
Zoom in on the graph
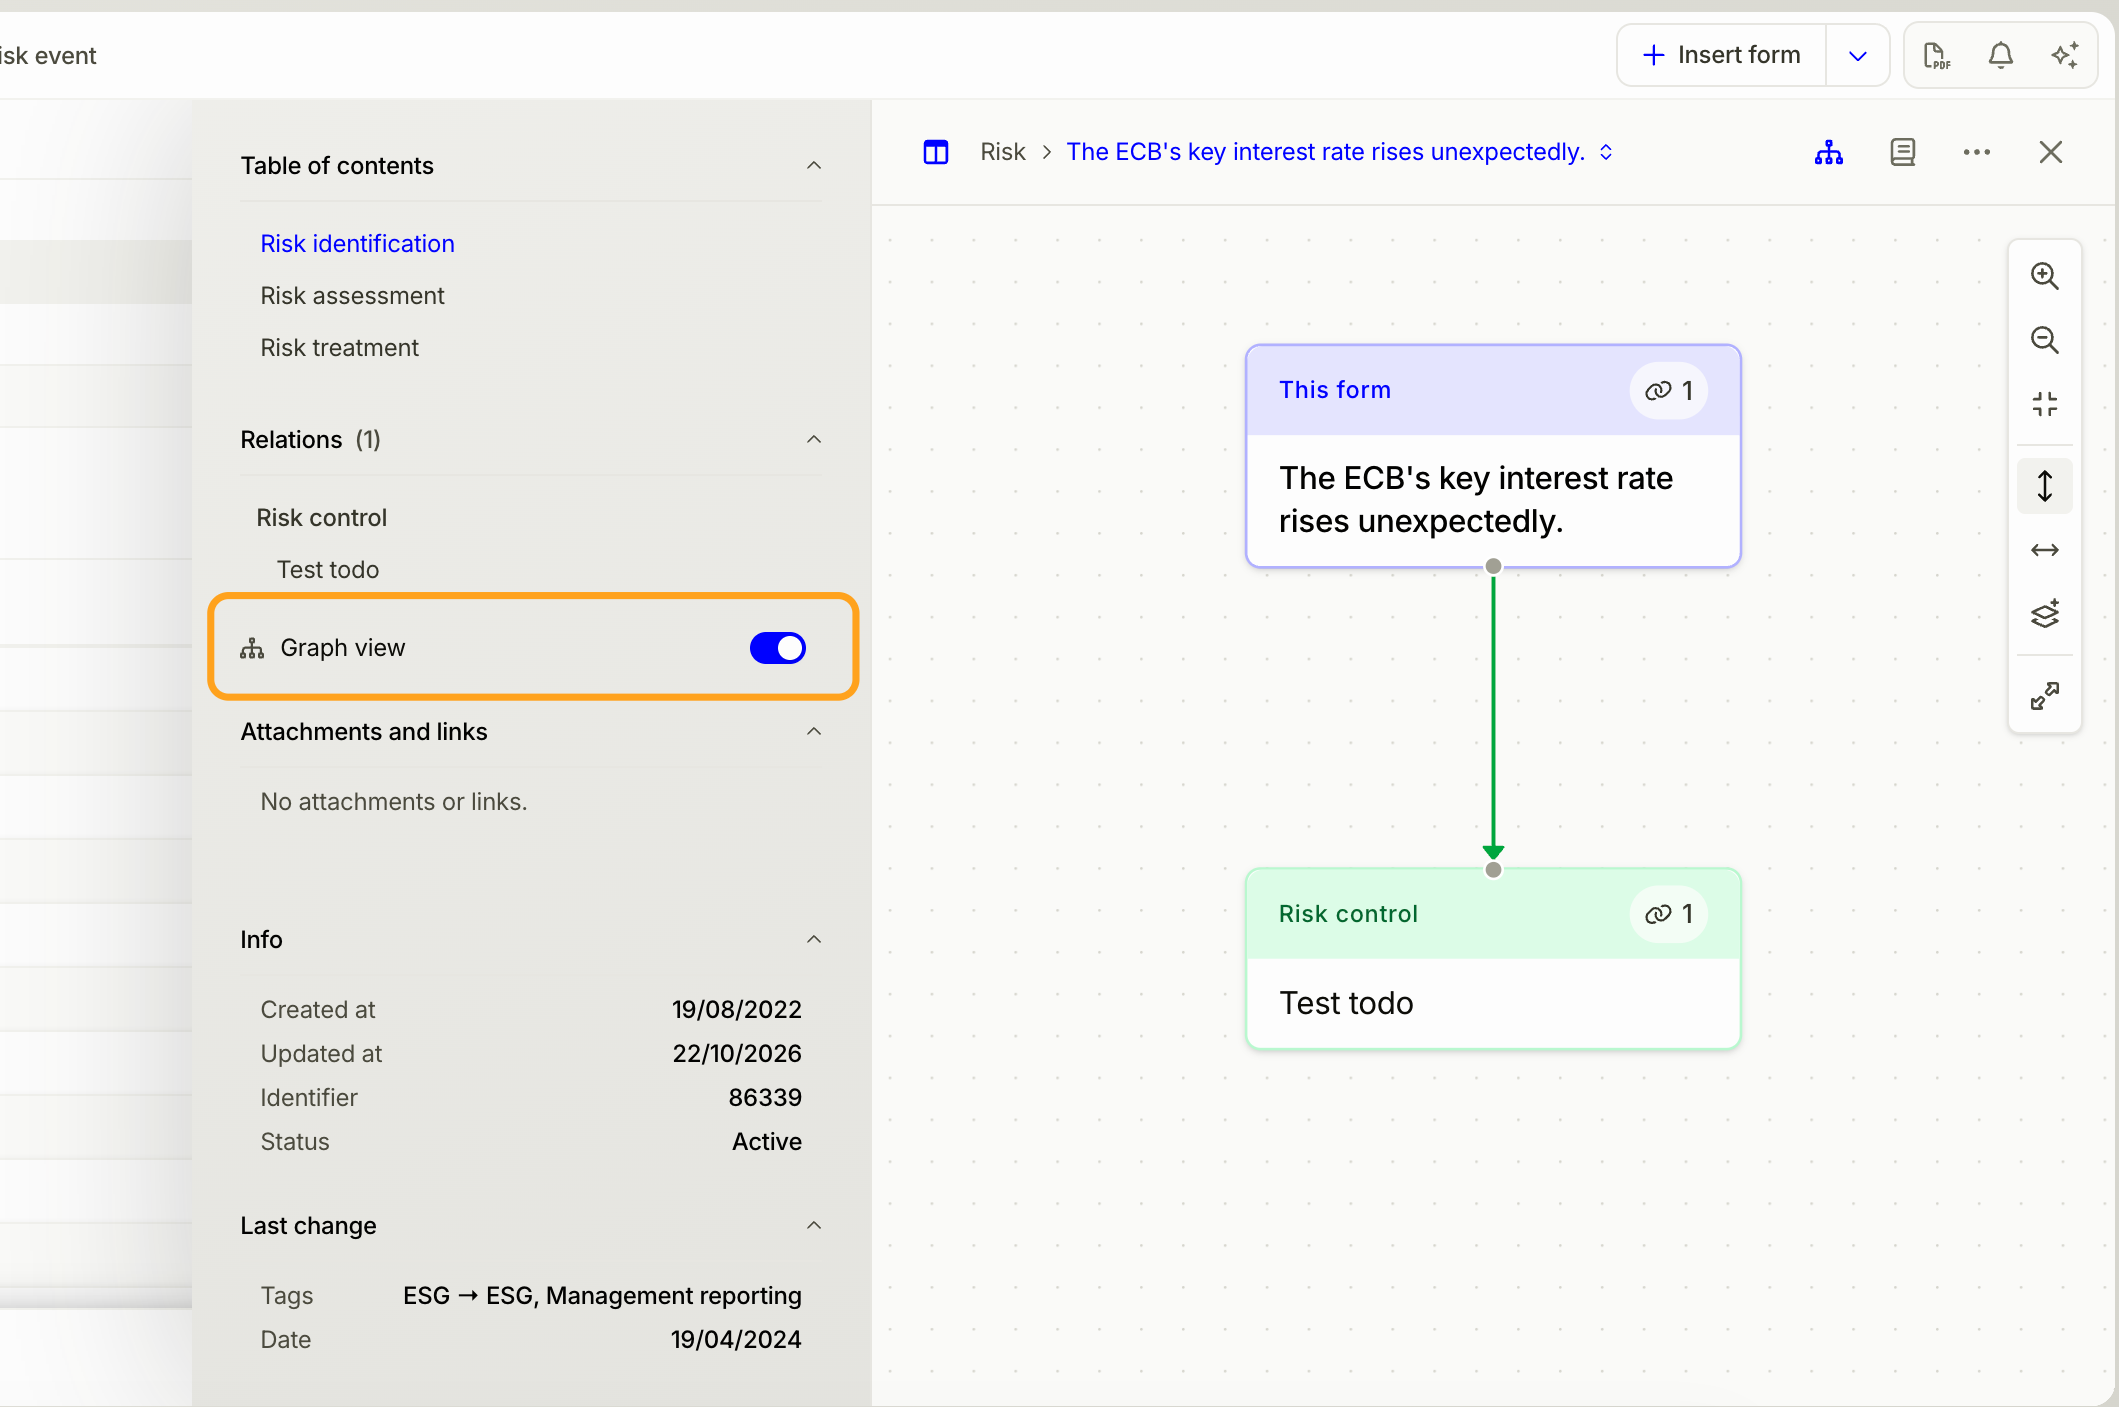point(2044,276)
